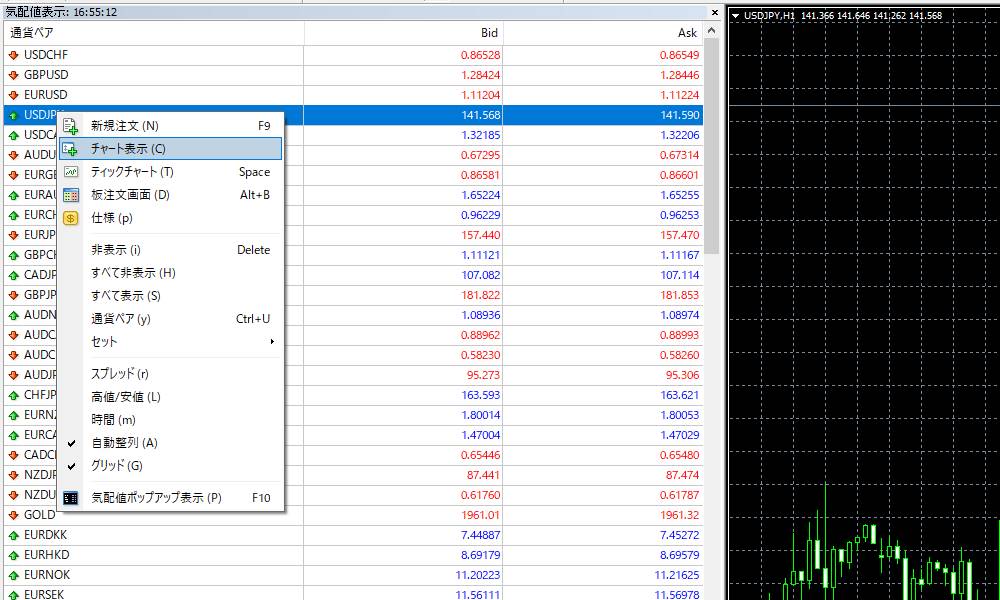This screenshot has height=600, width=1000.
Task: Select the GOLD symbol row
Action: click(x=40, y=515)
